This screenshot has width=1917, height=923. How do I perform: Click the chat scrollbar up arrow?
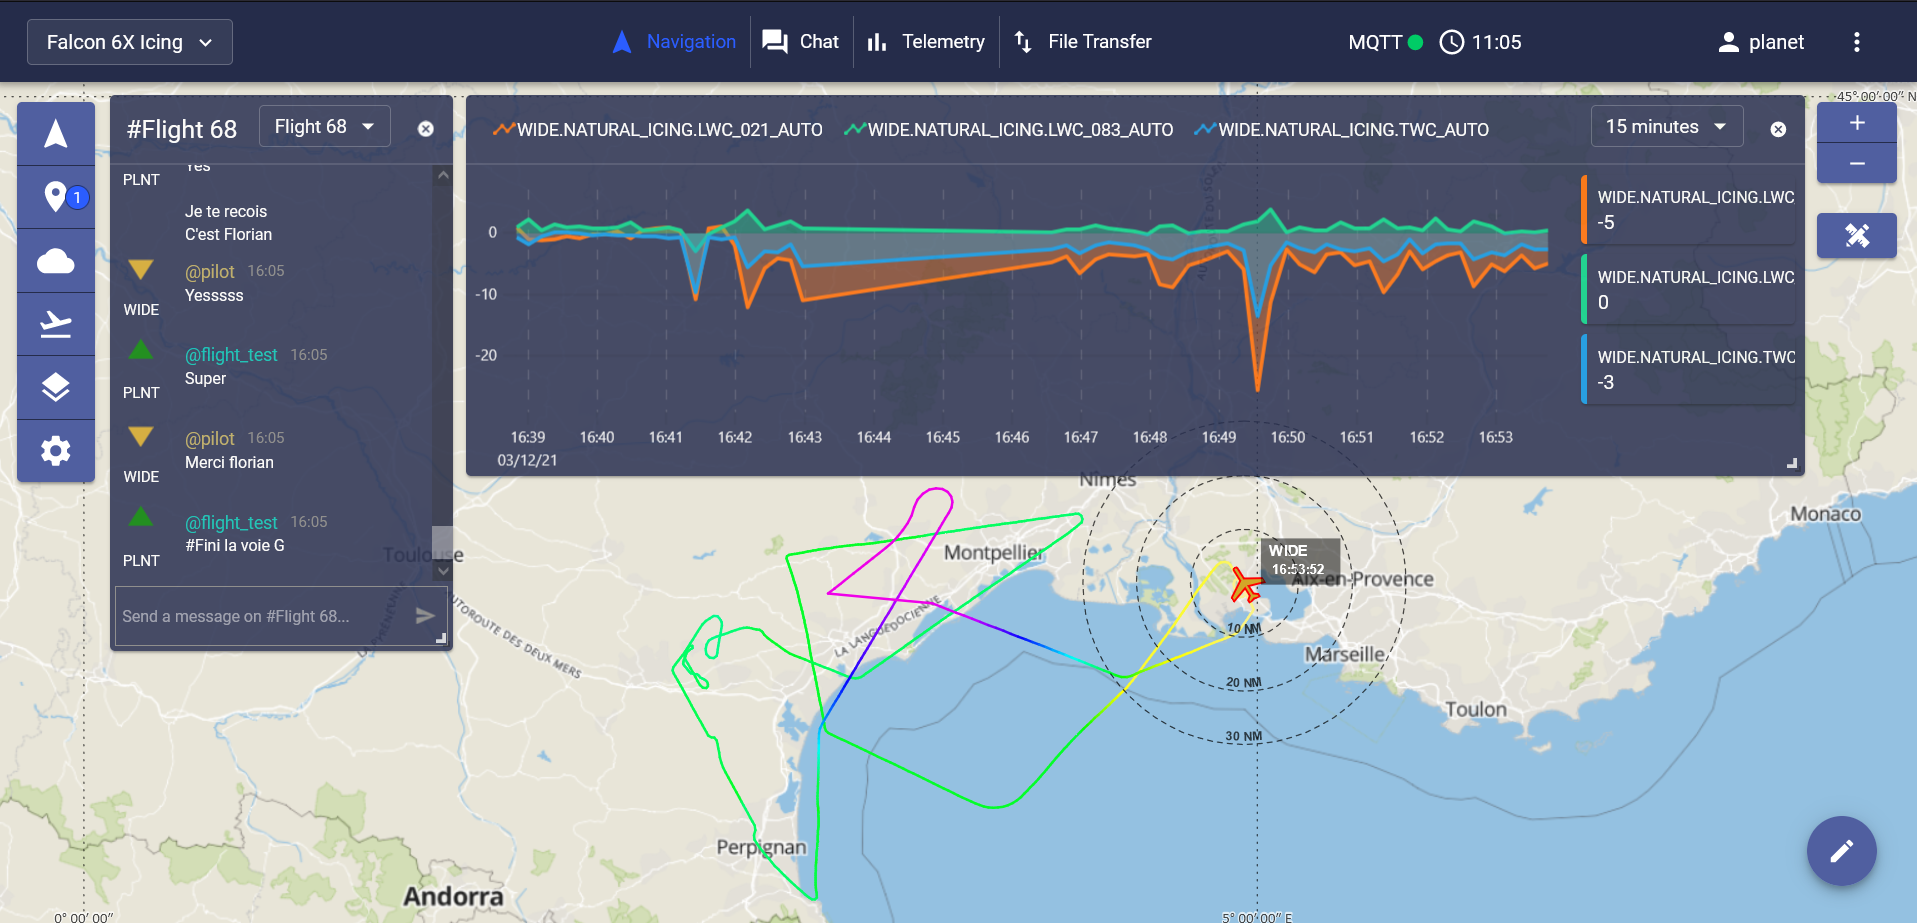443,175
